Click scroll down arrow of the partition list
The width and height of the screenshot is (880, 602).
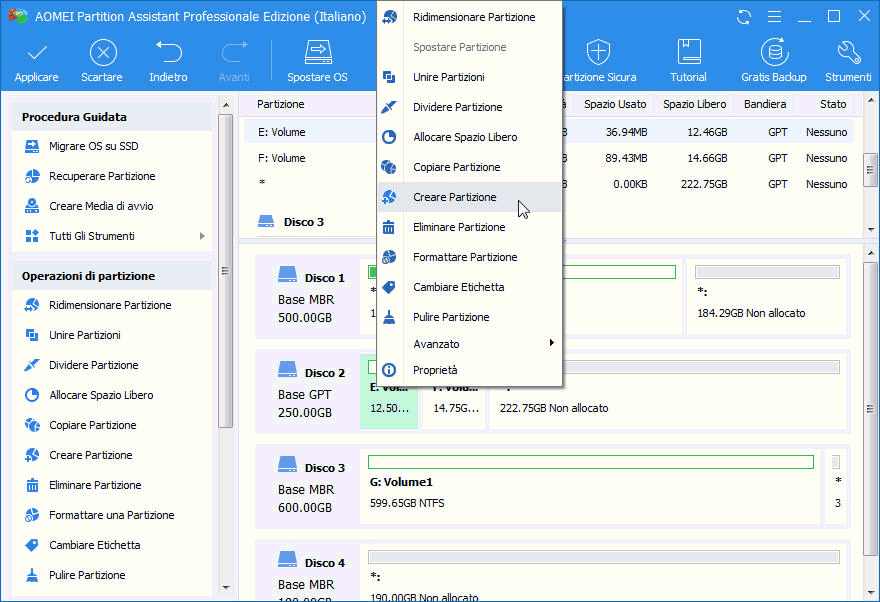pos(870,229)
